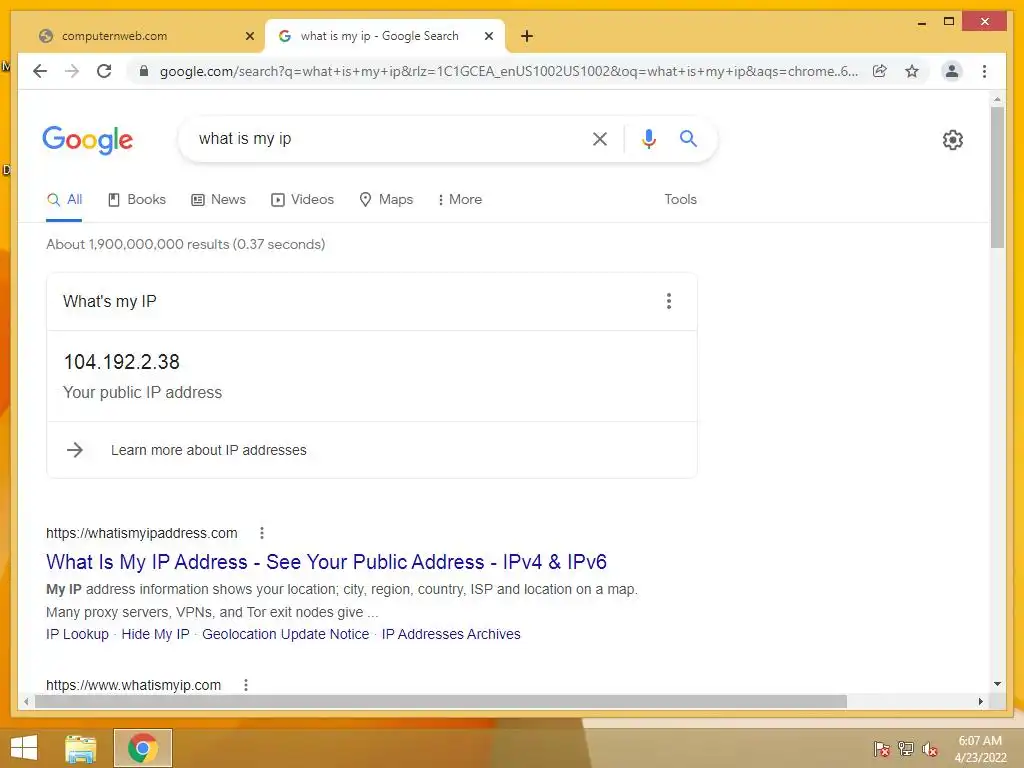
Task: Bookmark this page with the star icon
Action: 912,71
